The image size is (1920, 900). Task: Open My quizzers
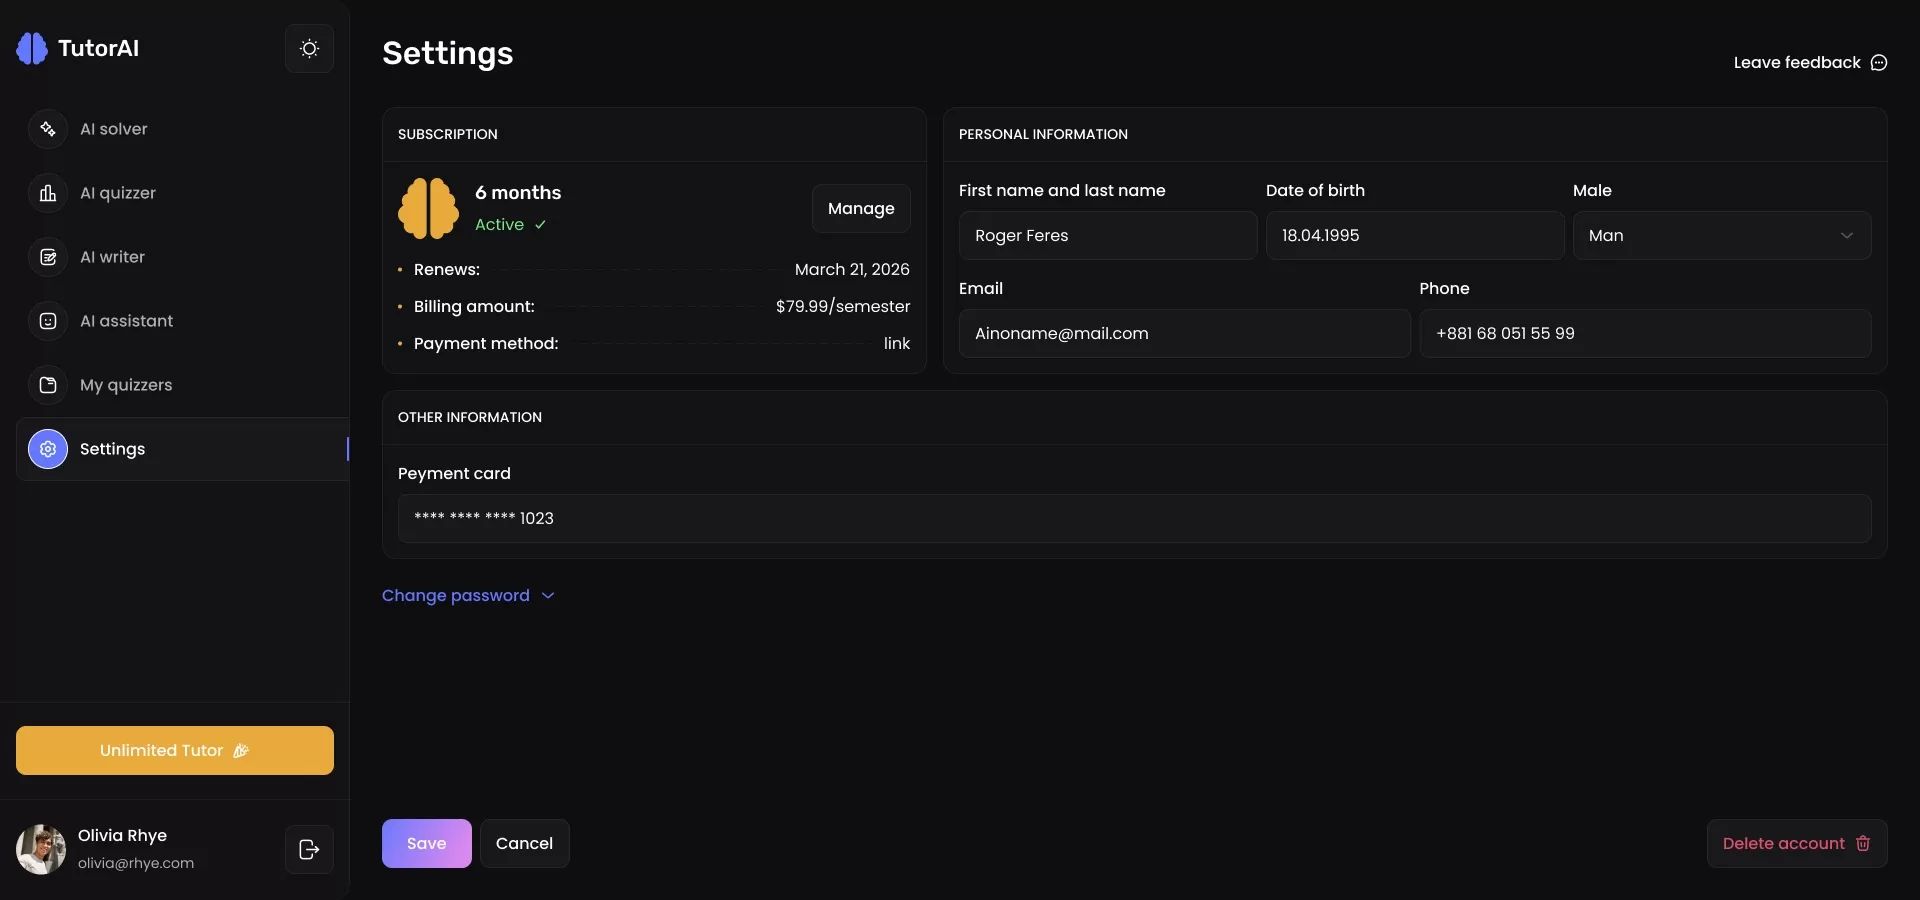click(125, 385)
